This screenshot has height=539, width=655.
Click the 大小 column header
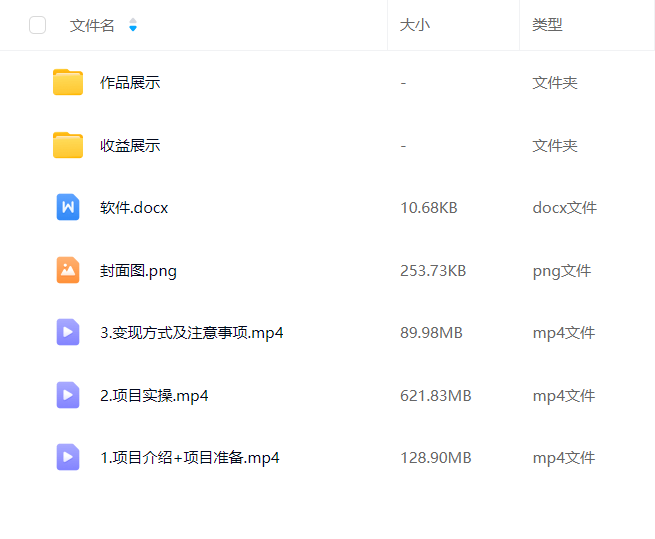415,25
